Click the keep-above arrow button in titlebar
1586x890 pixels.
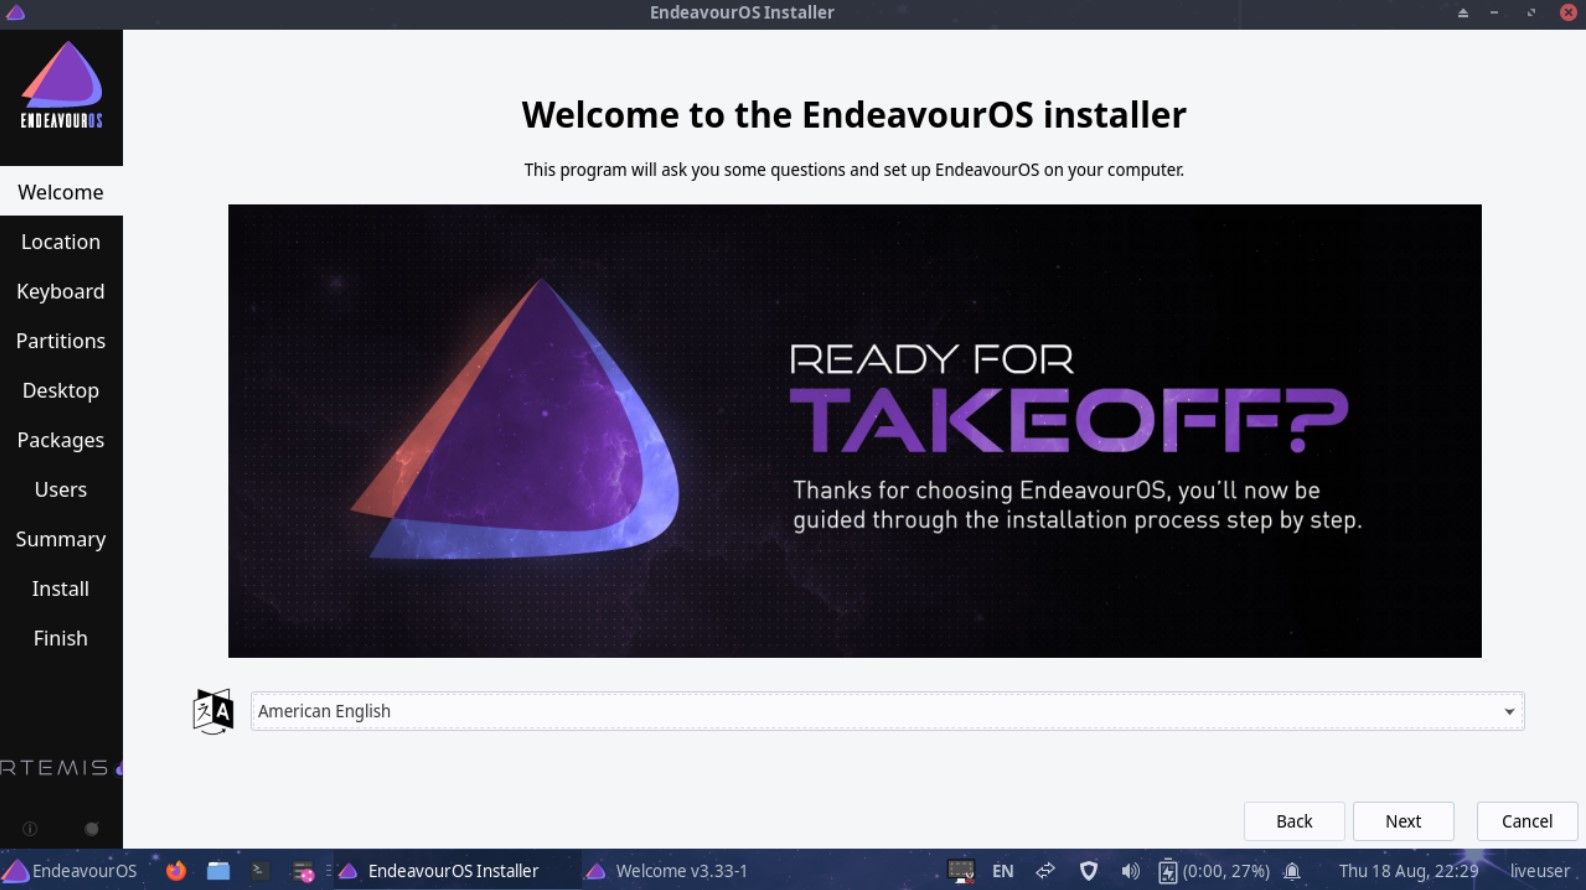coord(1463,13)
